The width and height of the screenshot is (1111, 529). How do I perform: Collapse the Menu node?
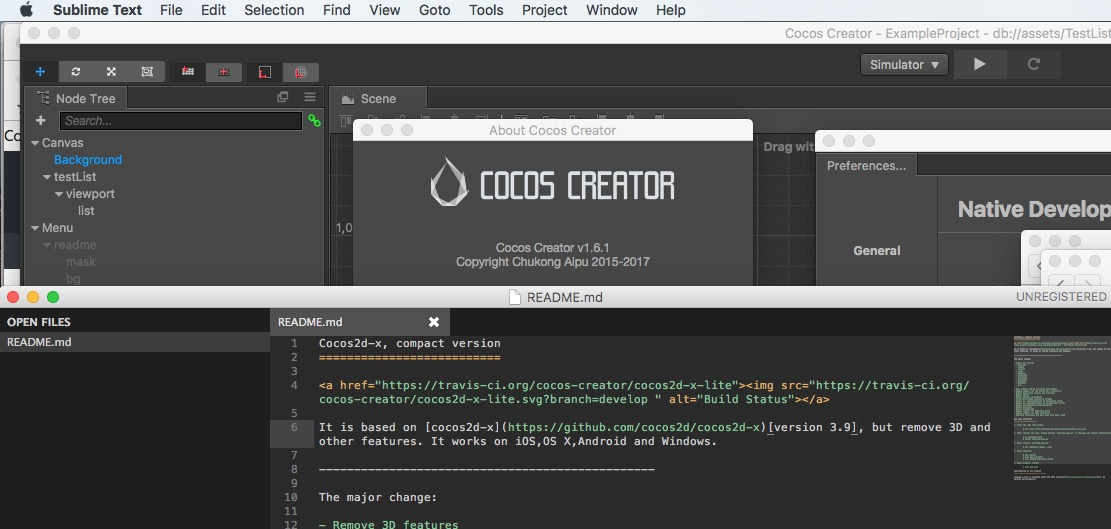click(x=35, y=228)
